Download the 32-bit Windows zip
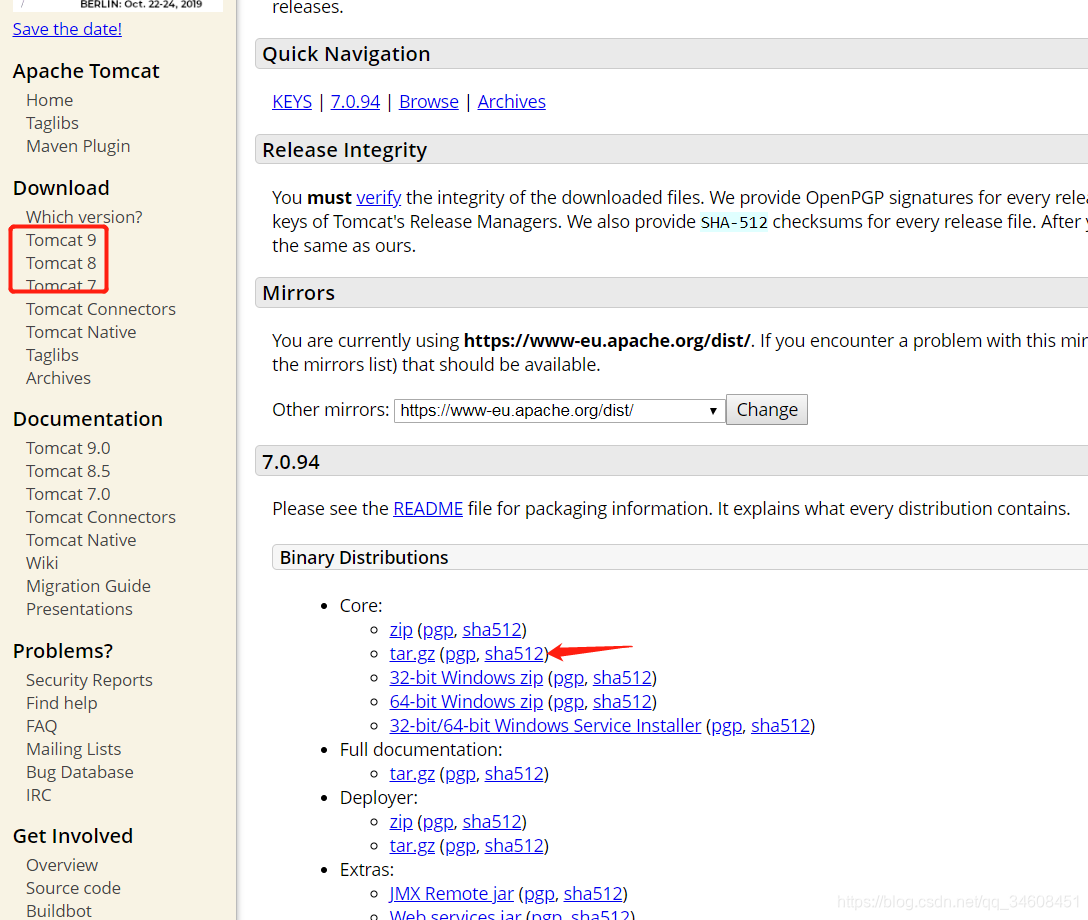This screenshot has width=1088, height=920. coord(466,677)
